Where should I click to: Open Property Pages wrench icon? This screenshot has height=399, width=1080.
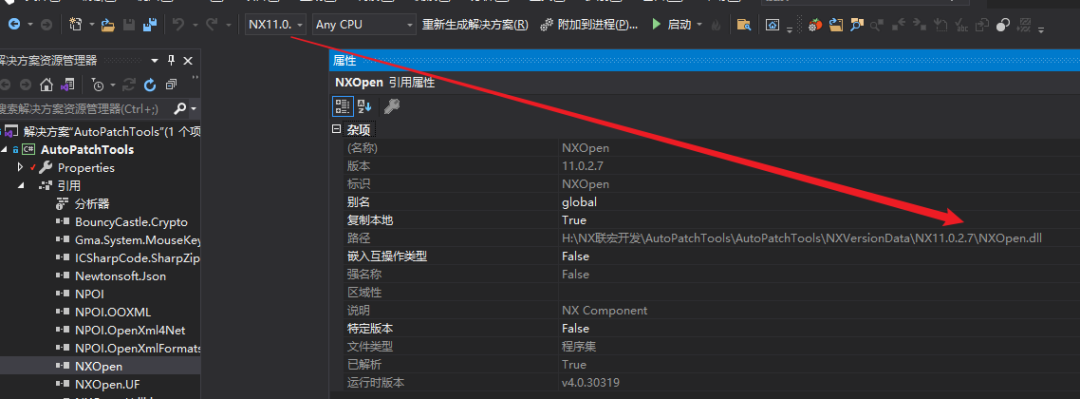point(391,106)
